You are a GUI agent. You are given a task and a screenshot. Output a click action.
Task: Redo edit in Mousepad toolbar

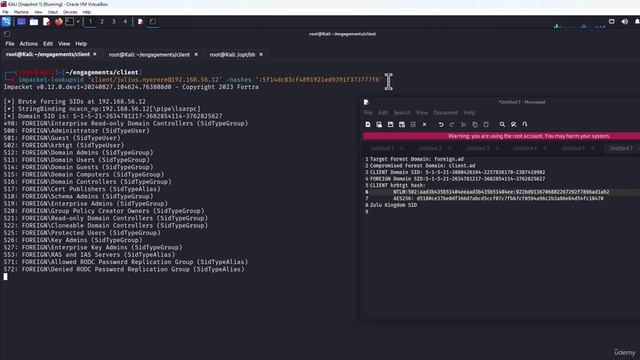(x=452, y=124)
